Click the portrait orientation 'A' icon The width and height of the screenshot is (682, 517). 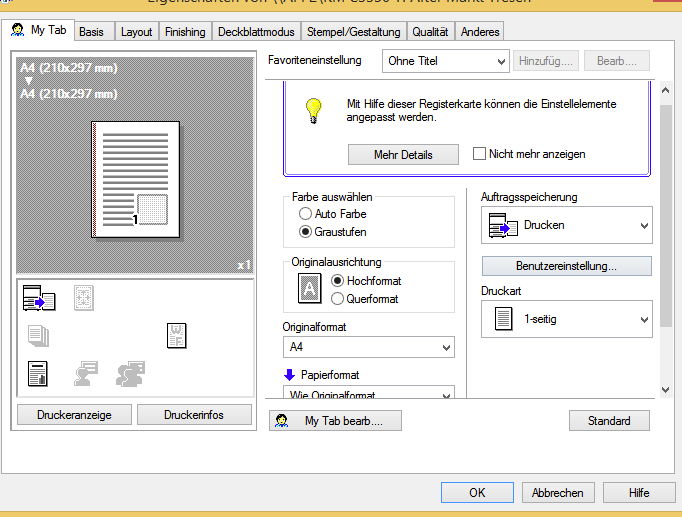click(310, 288)
